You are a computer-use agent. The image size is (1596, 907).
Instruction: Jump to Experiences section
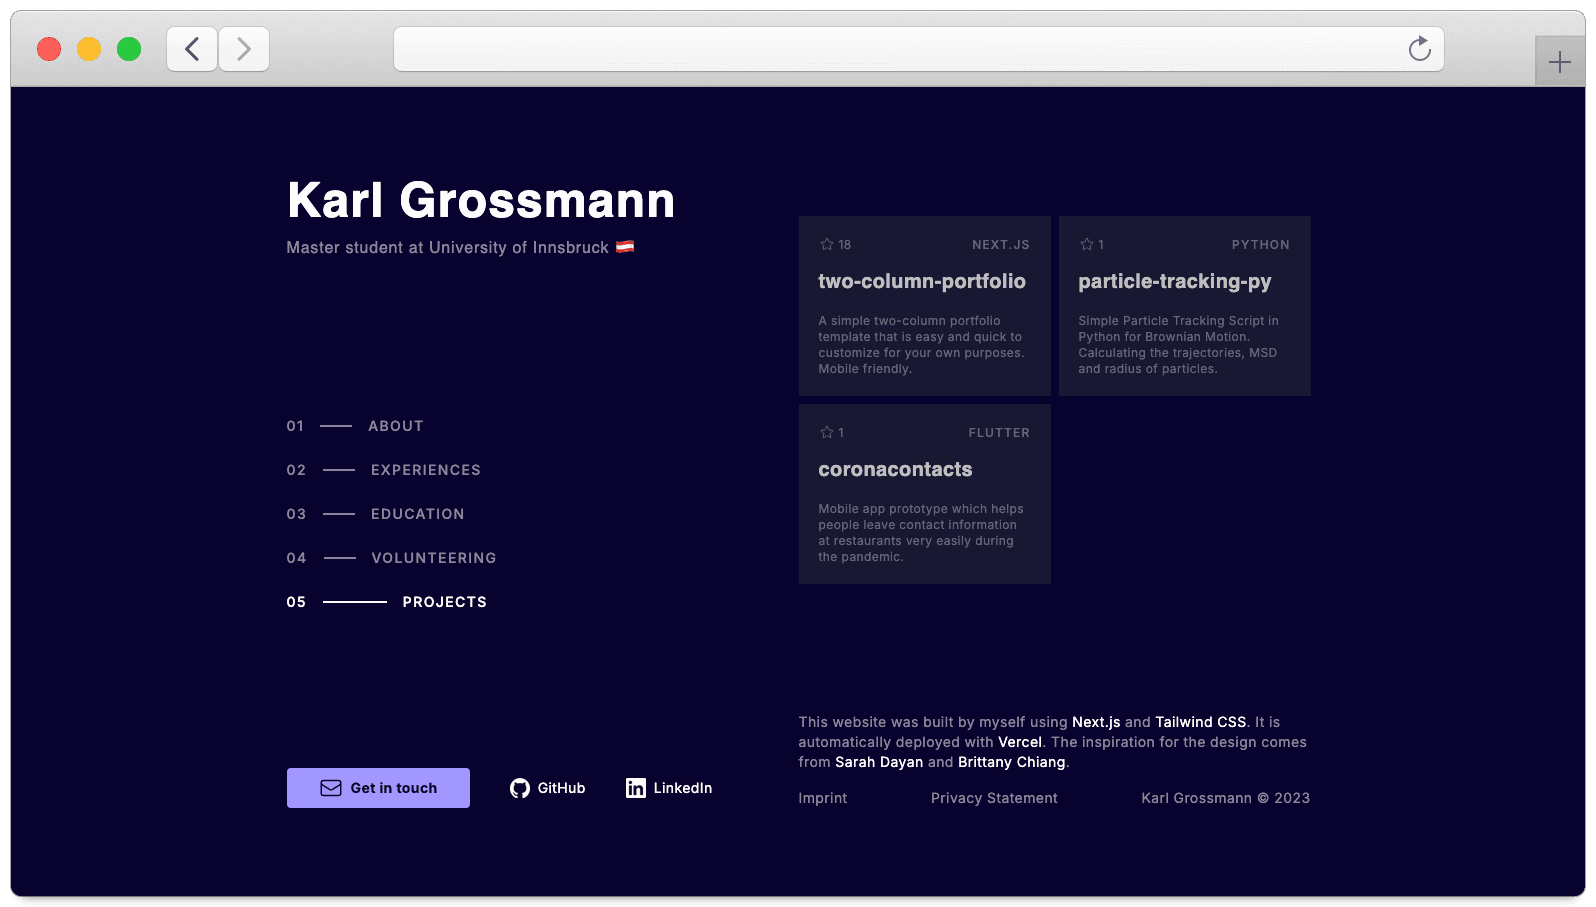pyautogui.click(x=426, y=470)
